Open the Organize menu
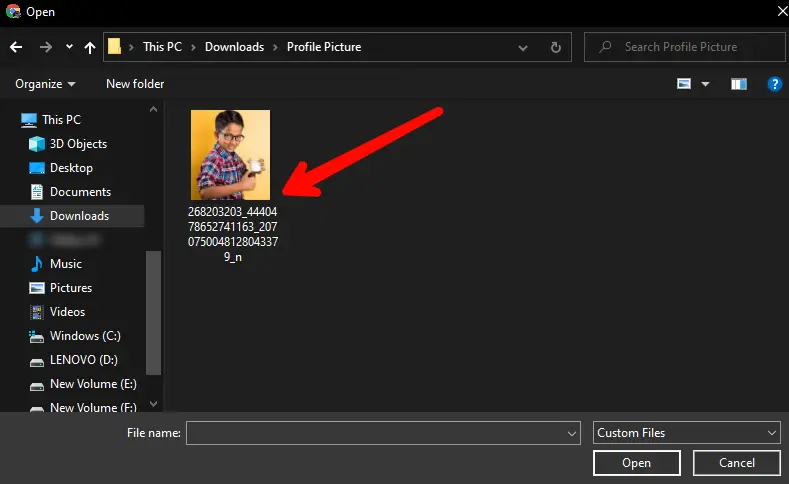 click(x=45, y=84)
